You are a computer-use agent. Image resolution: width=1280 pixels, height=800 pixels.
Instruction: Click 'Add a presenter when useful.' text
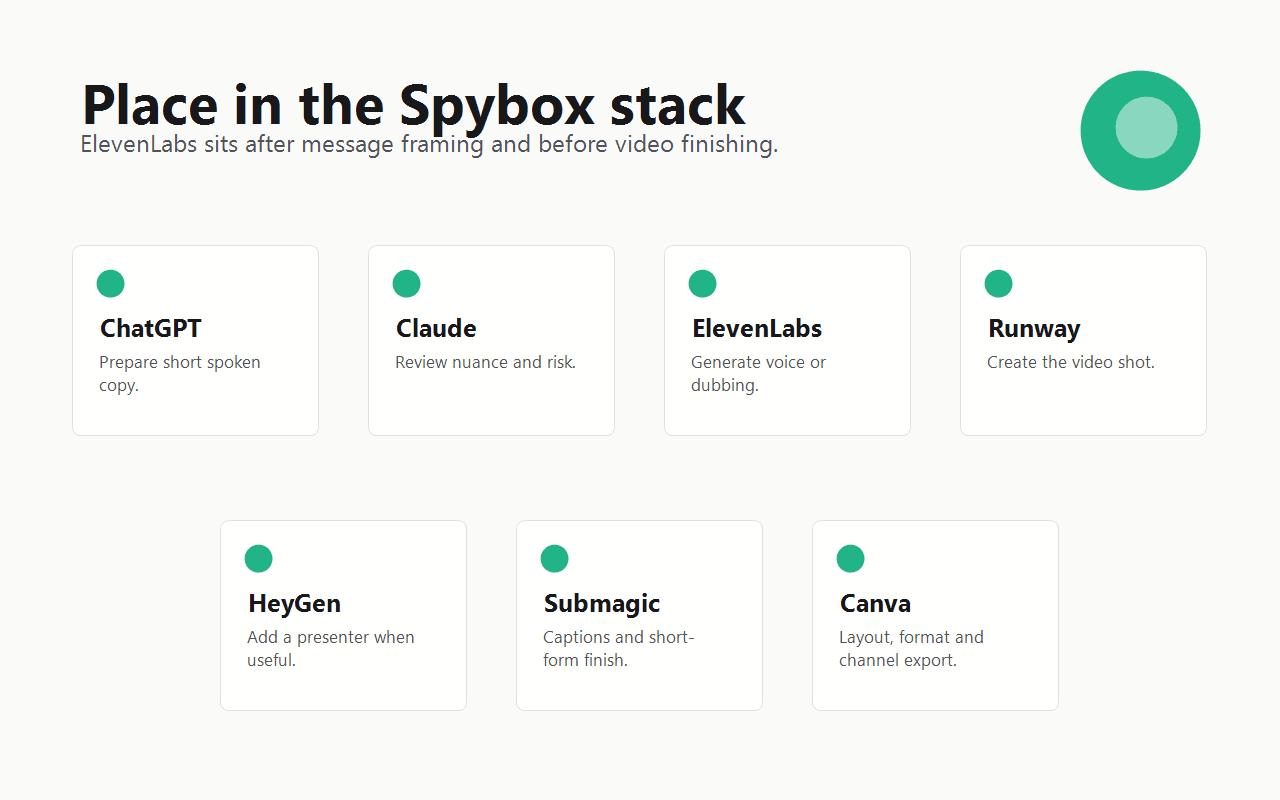331,648
